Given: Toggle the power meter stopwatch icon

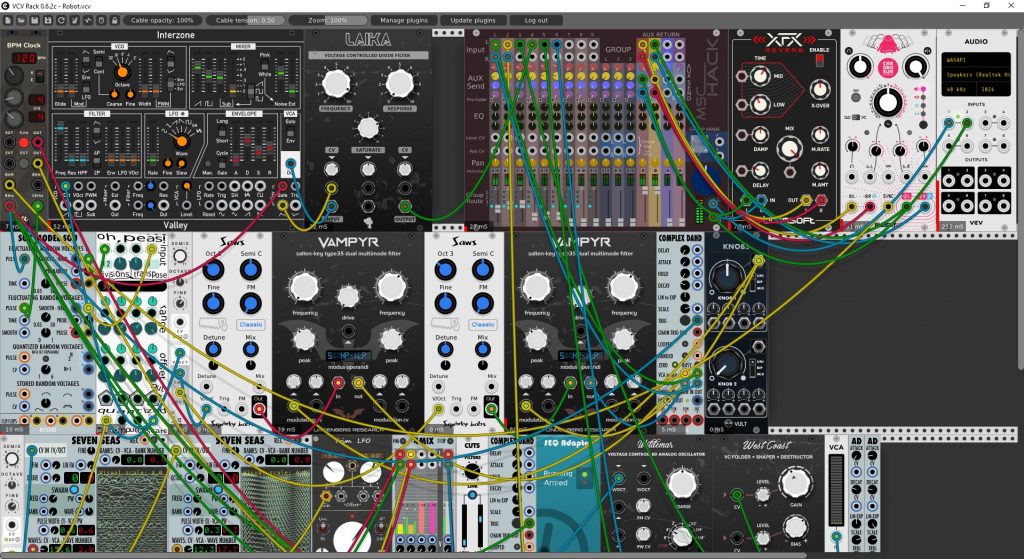Looking at the screenshot, I should tap(101, 20).
